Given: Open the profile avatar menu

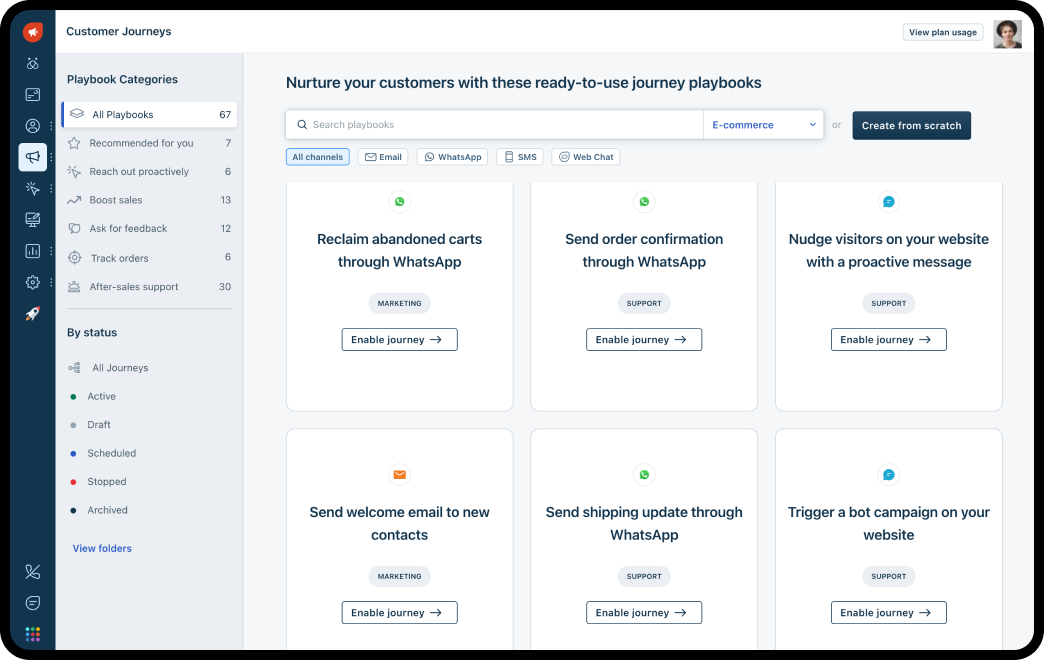Looking at the screenshot, I should [1008, 31].
